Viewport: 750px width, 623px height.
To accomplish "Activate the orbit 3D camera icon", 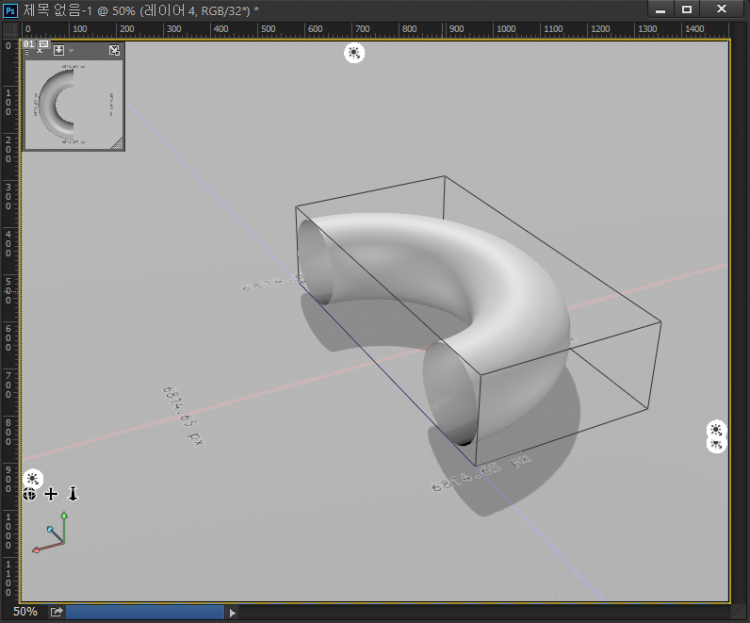I will pos(30,494).
